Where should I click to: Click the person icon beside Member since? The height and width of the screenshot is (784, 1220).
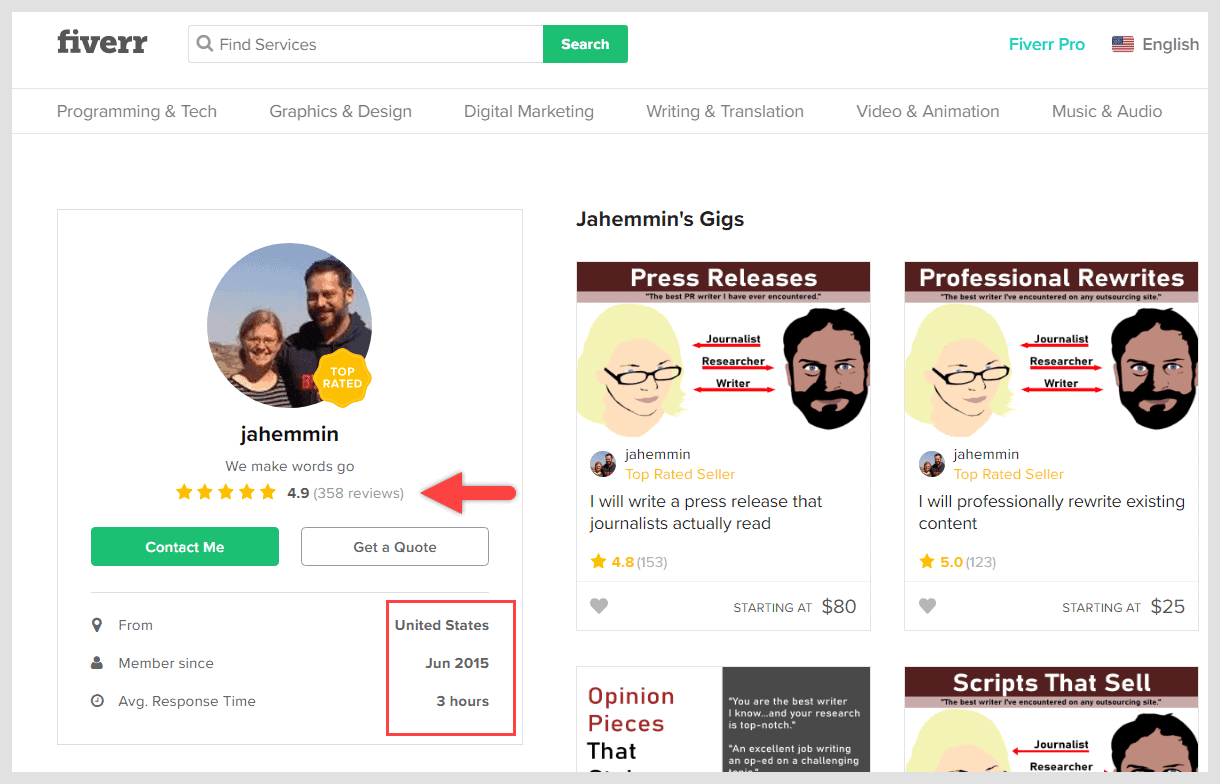[97, 663]
